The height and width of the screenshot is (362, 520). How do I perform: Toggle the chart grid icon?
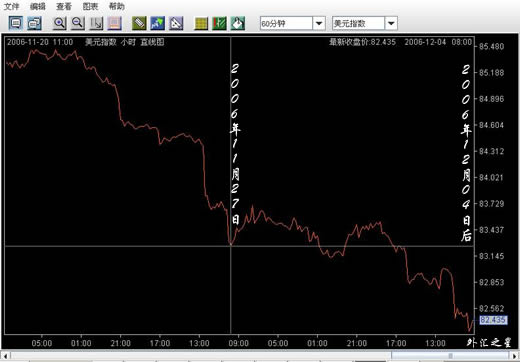[201, 23]
